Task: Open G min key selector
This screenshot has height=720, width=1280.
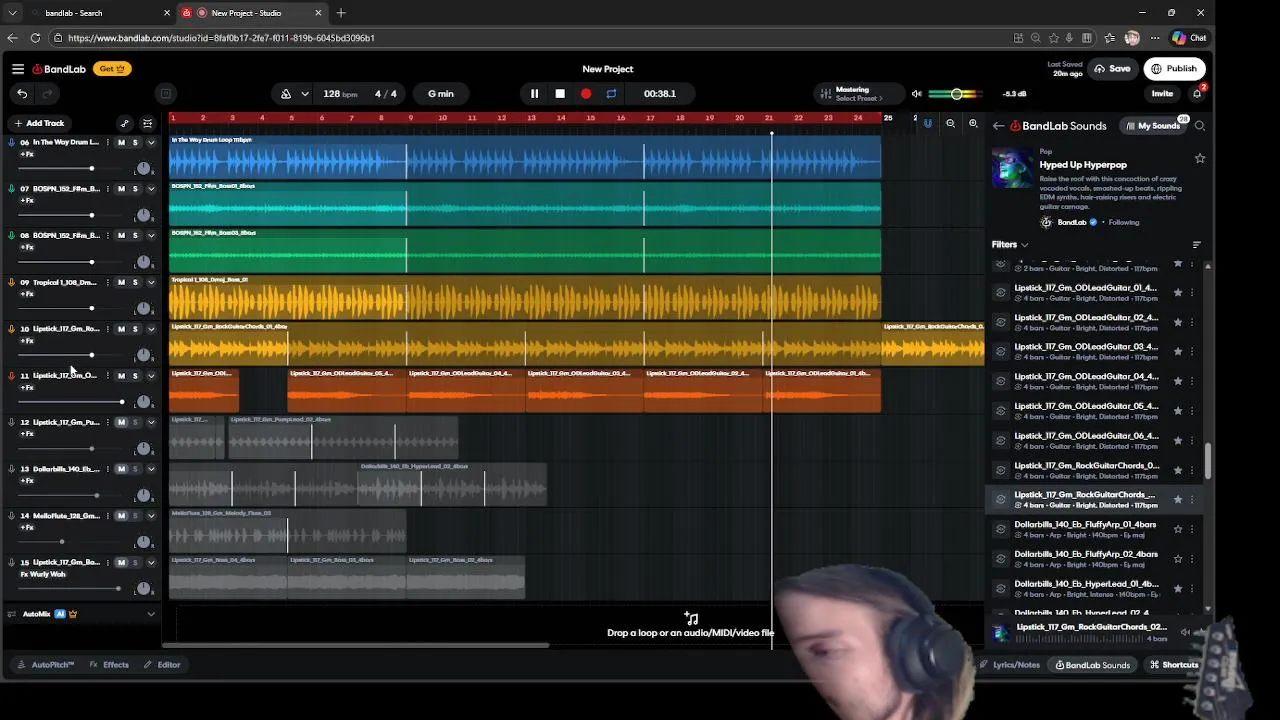Action: point(441,94)
